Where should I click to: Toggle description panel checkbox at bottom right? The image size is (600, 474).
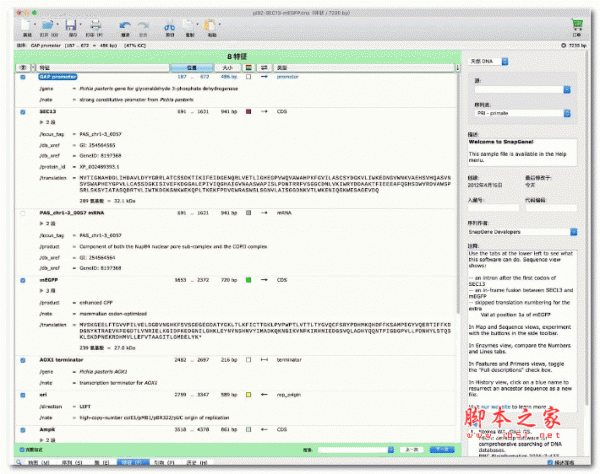(550, 462)
